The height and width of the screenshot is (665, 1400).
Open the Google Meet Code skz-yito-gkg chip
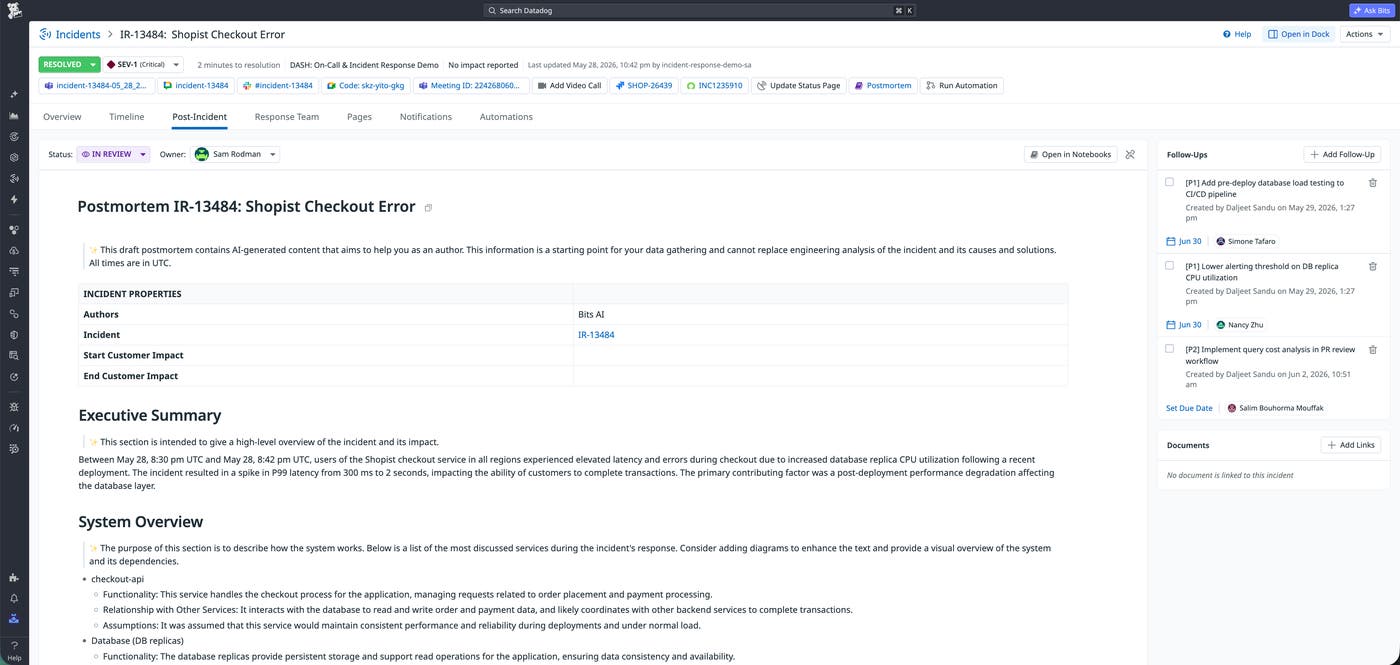click(x=366, y=86)
